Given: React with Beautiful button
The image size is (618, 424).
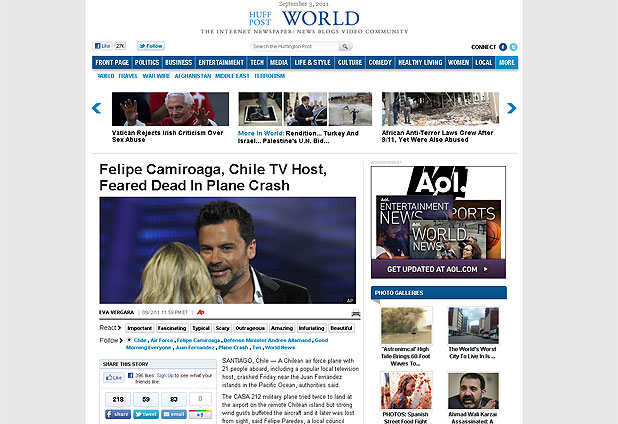Looking at the screenshot, I should [341, 328].
